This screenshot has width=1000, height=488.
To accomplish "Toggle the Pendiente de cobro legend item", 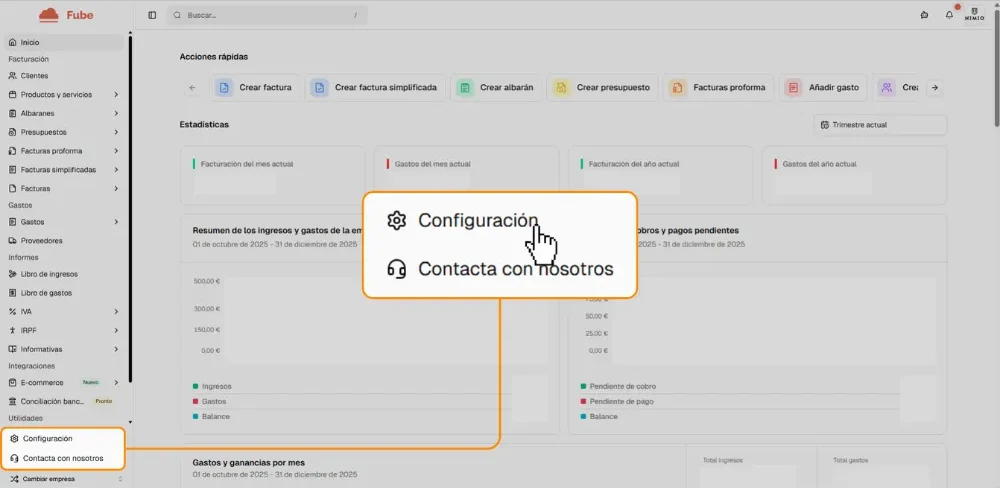I will tap(618, 387).
